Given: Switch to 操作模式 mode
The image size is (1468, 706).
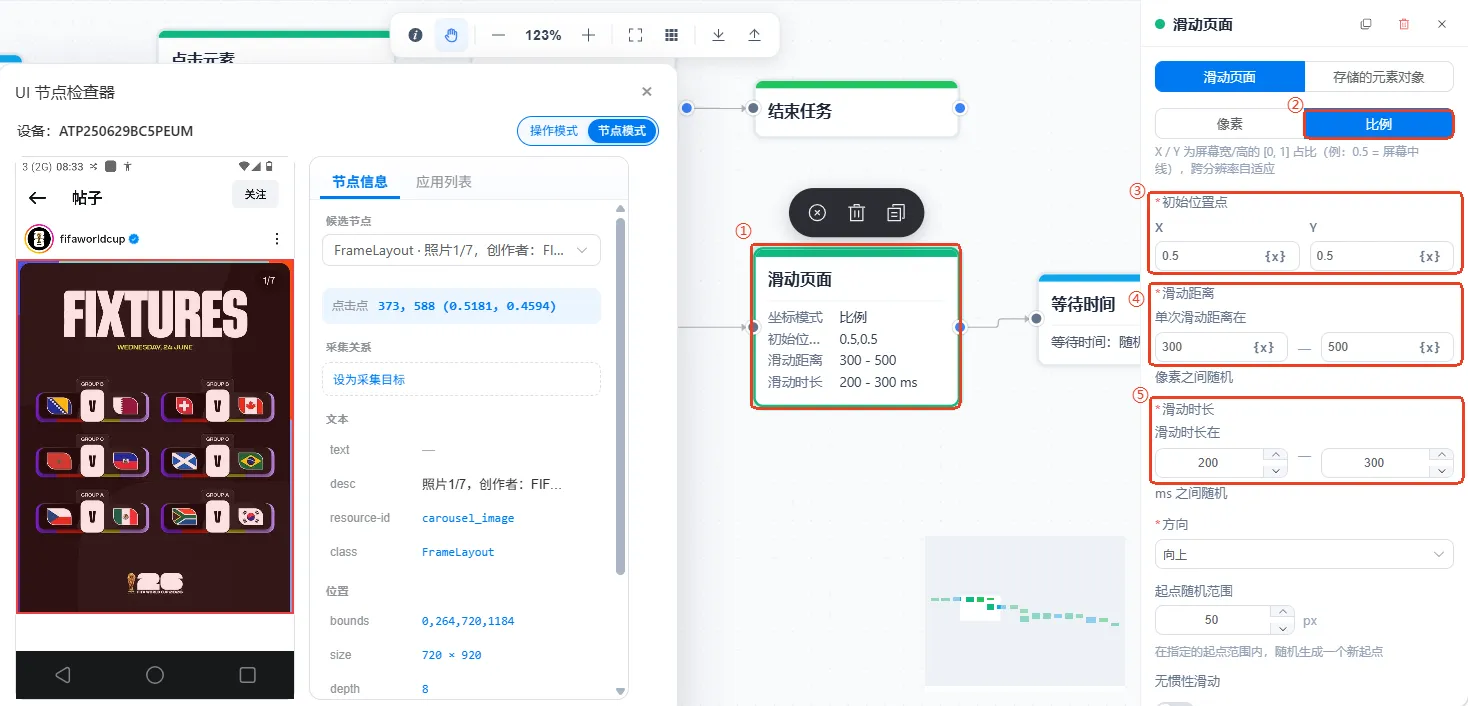Looking at the screenshot, I should [x=554, y=131].
